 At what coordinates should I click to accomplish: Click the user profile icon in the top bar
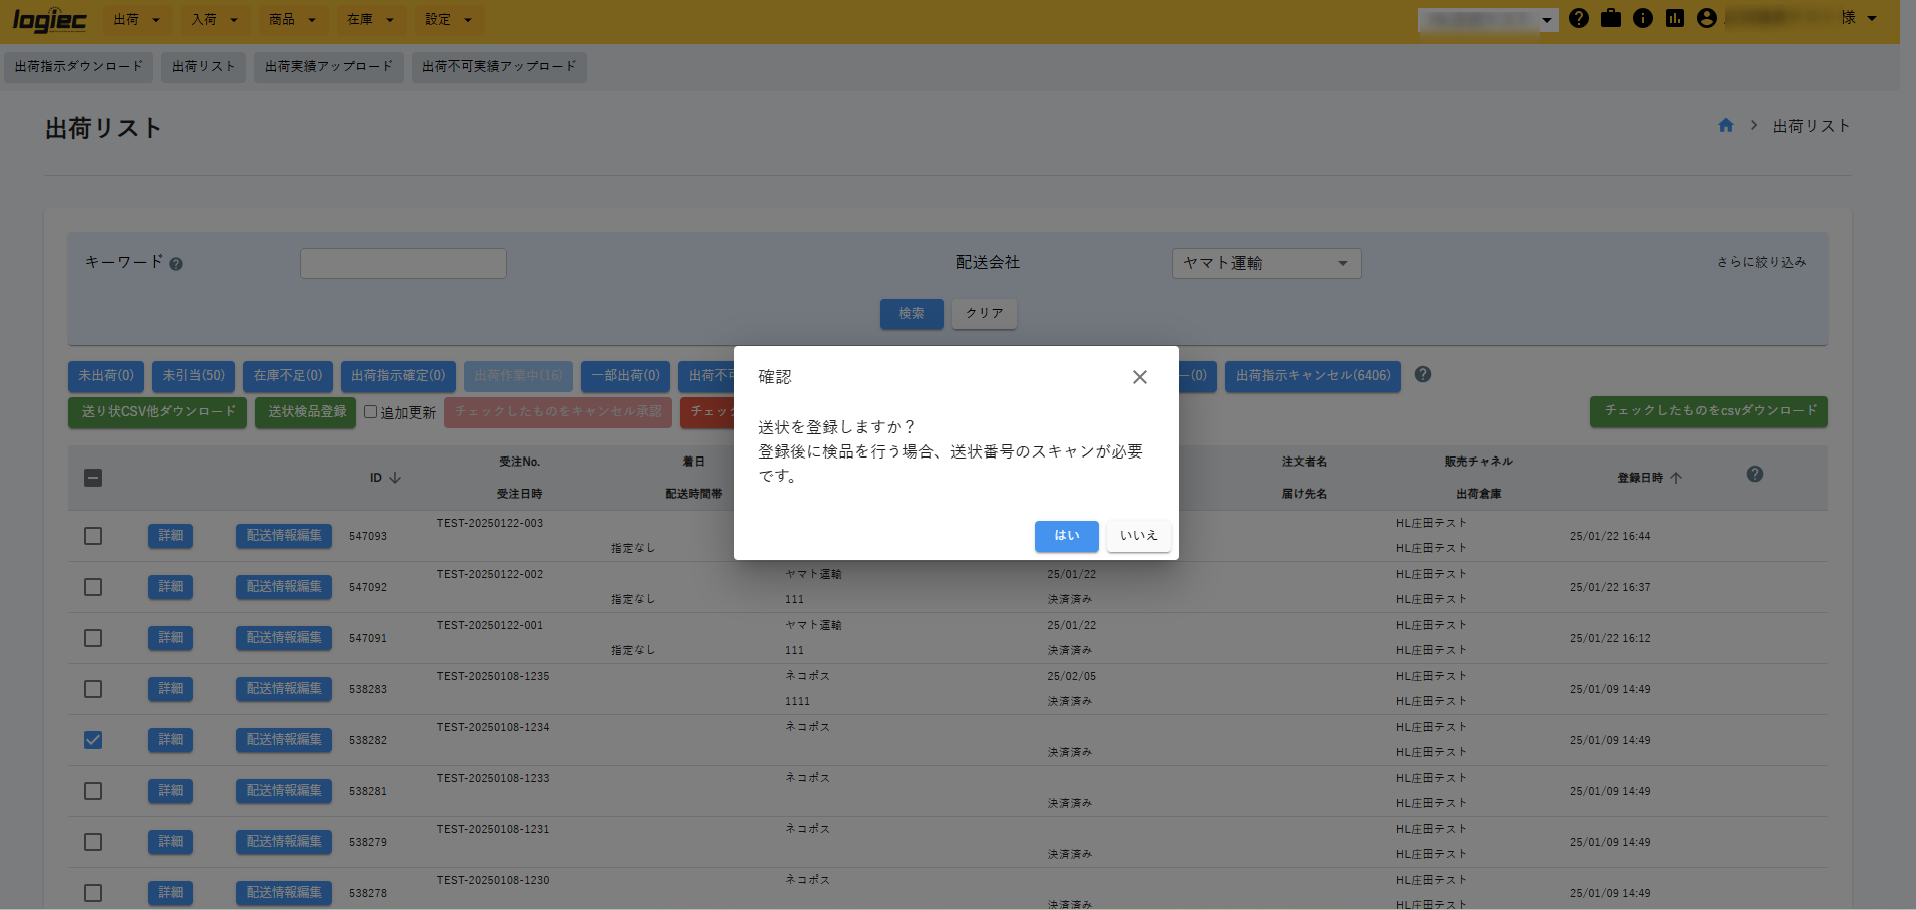[x=1707, y=18]
